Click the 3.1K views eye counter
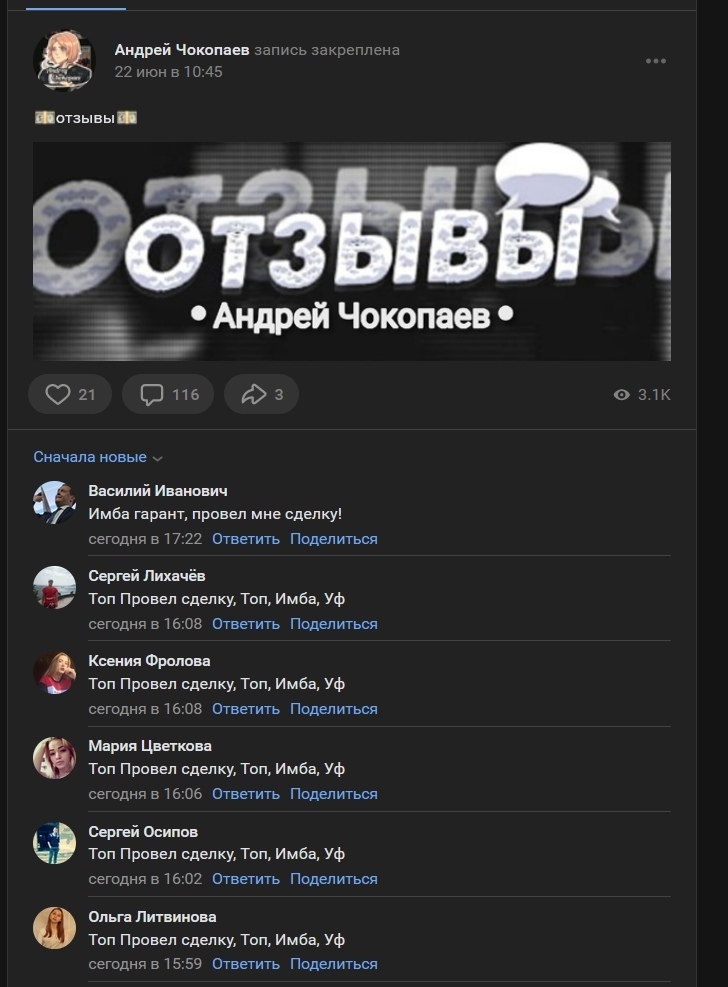Image resolution: width=728 pixels, height=987 pixels. [642, 395]
